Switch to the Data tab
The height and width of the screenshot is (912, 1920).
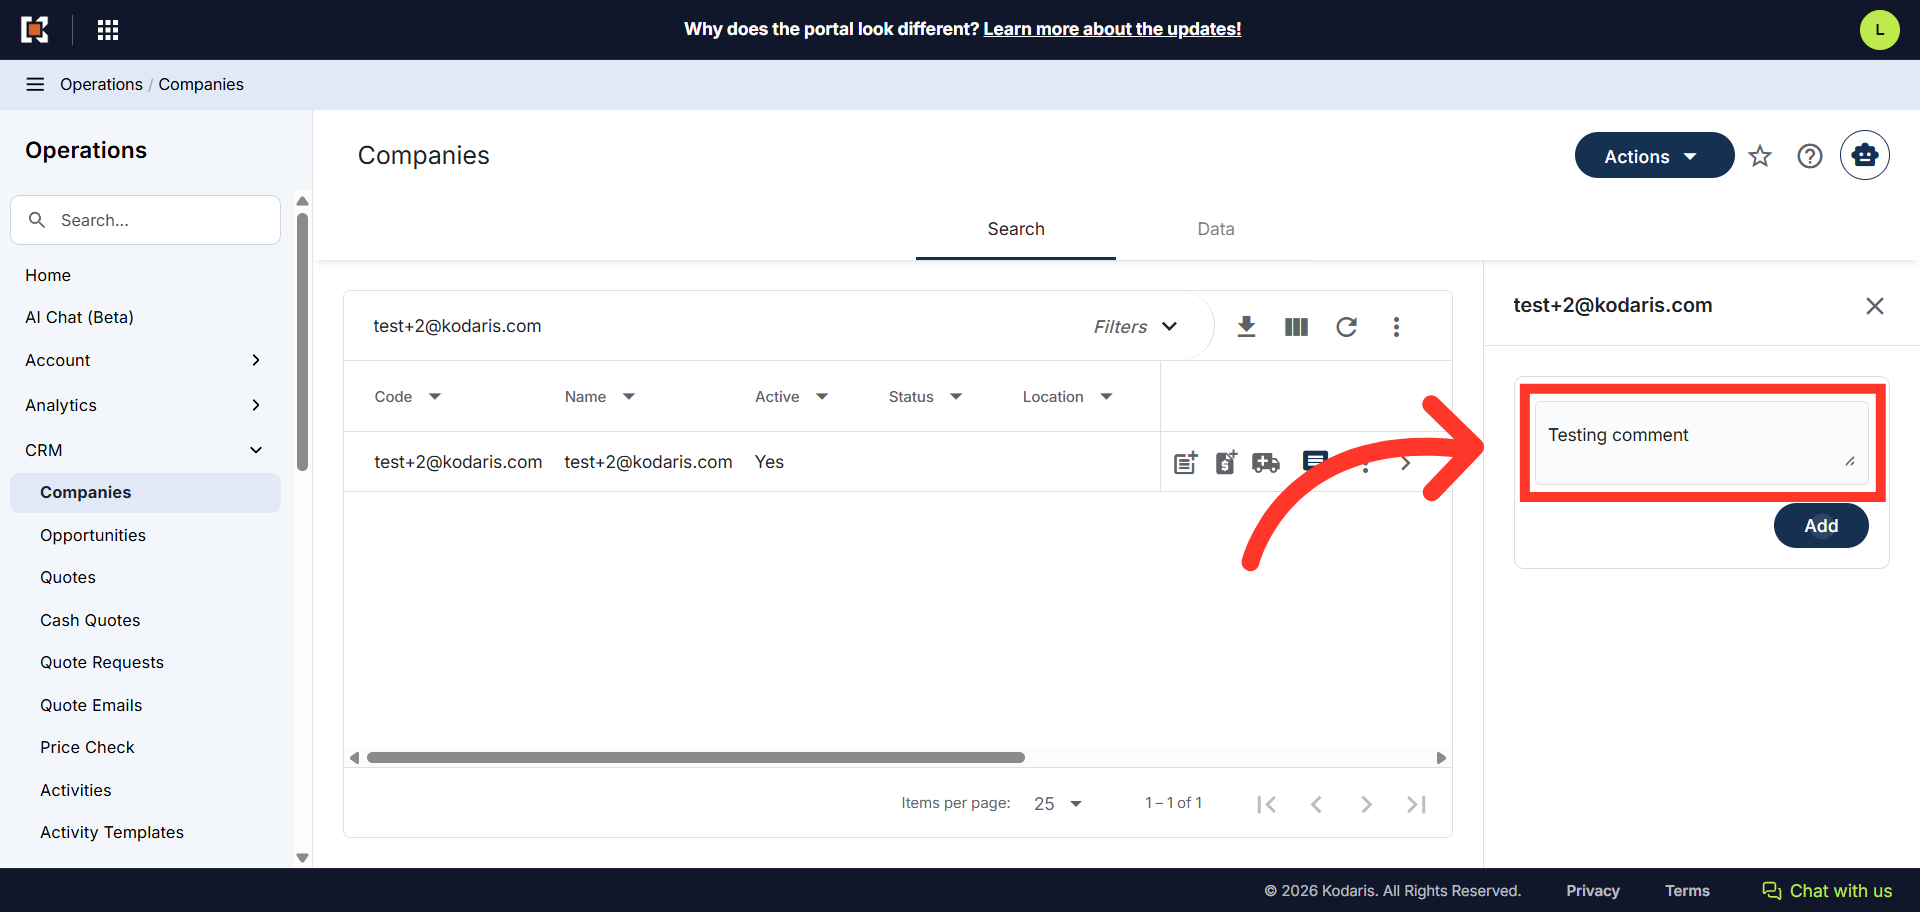click(1216, 229)
